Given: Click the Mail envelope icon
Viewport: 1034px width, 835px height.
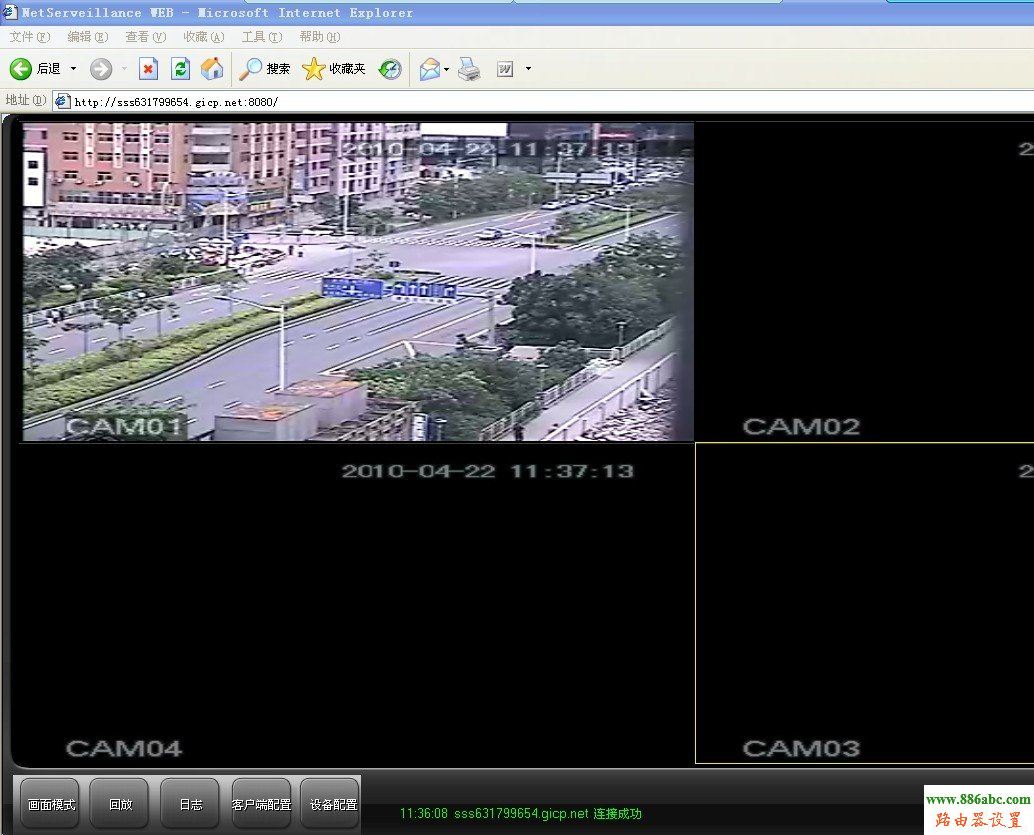Looking at the screenshot, I should [430, 69].
